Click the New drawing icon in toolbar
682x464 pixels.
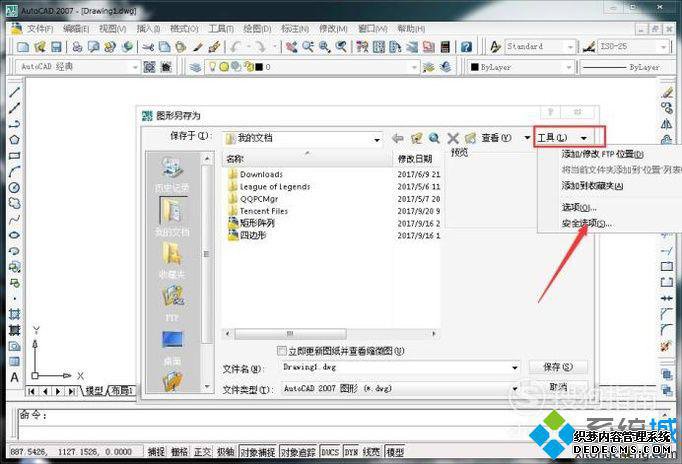[23, 47]
